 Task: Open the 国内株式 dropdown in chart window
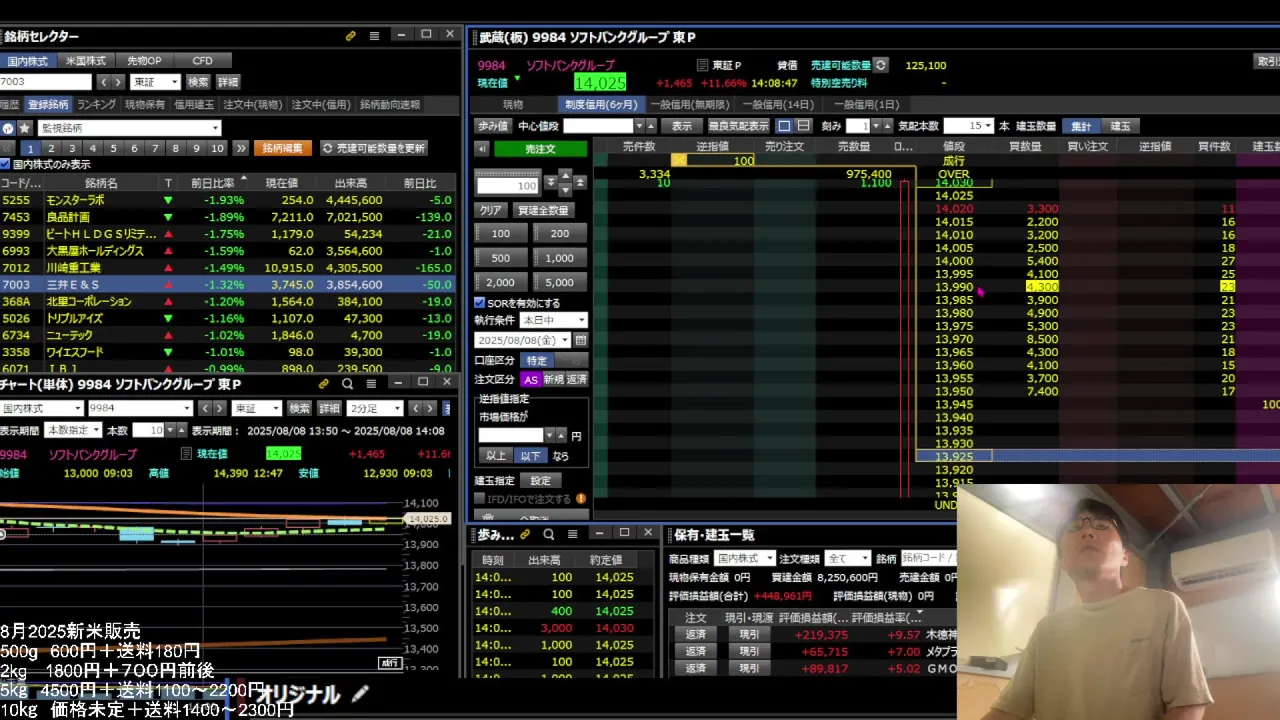click(42, 408)
